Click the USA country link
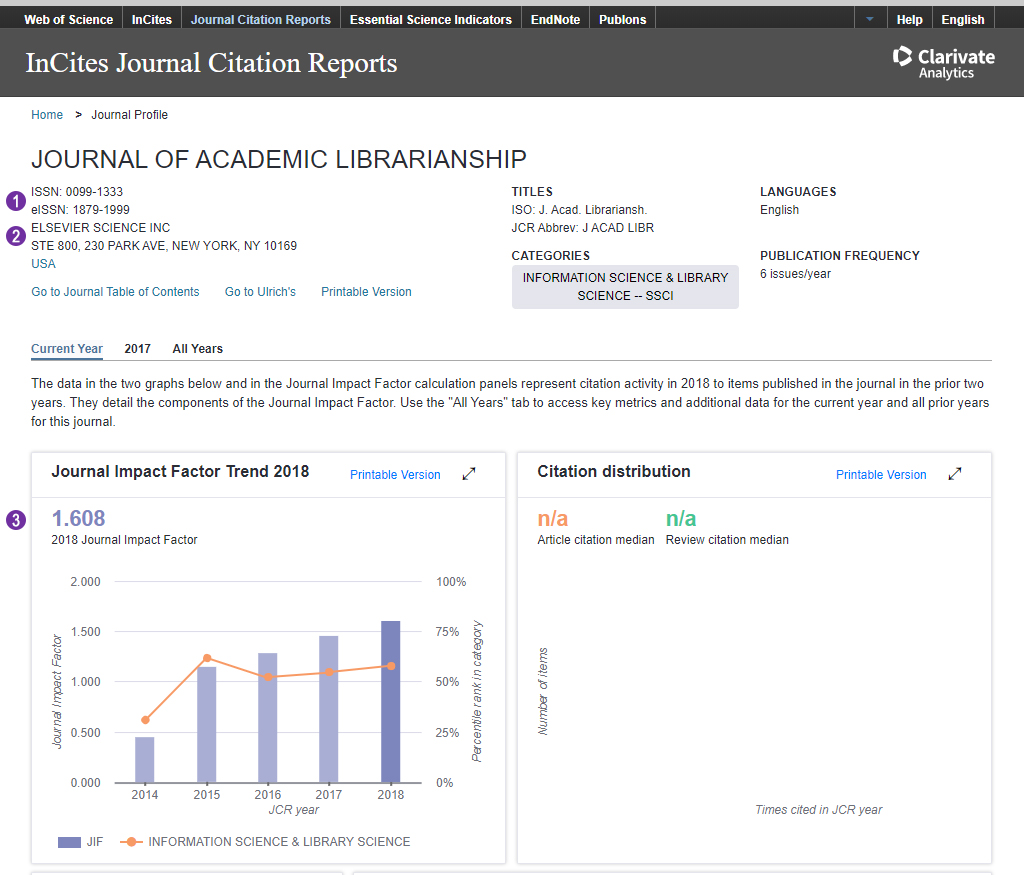 pos(43,264)
